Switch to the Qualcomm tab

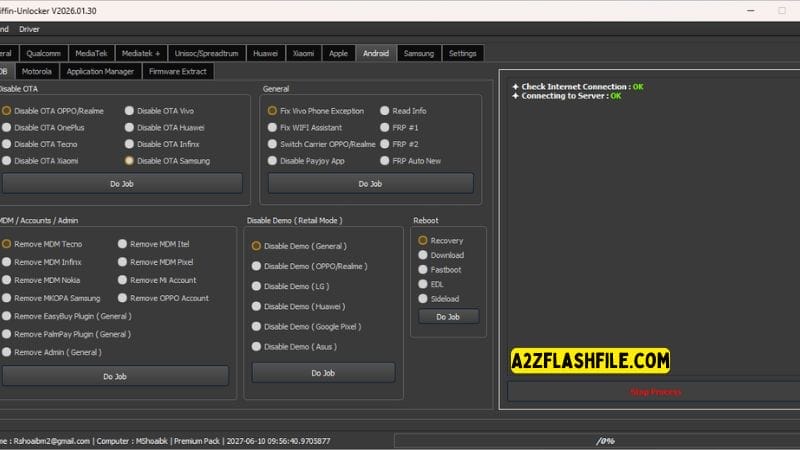pyautogui.click(x=43, y=53)
